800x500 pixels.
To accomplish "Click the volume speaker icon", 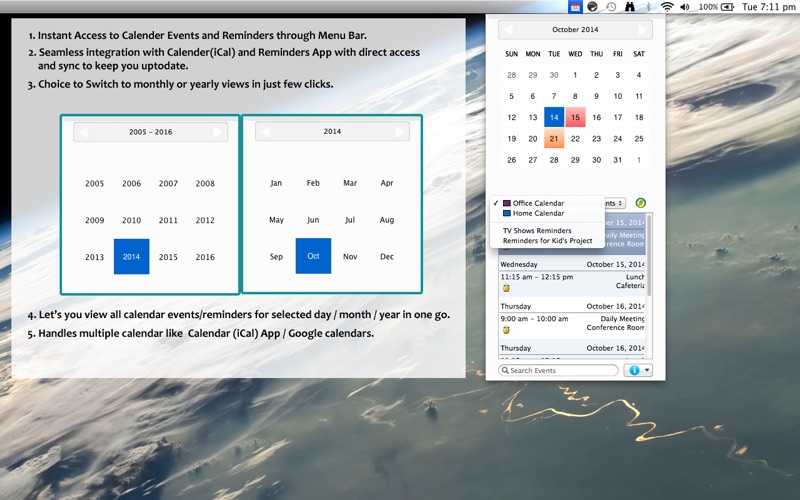I will click(685, 7).
